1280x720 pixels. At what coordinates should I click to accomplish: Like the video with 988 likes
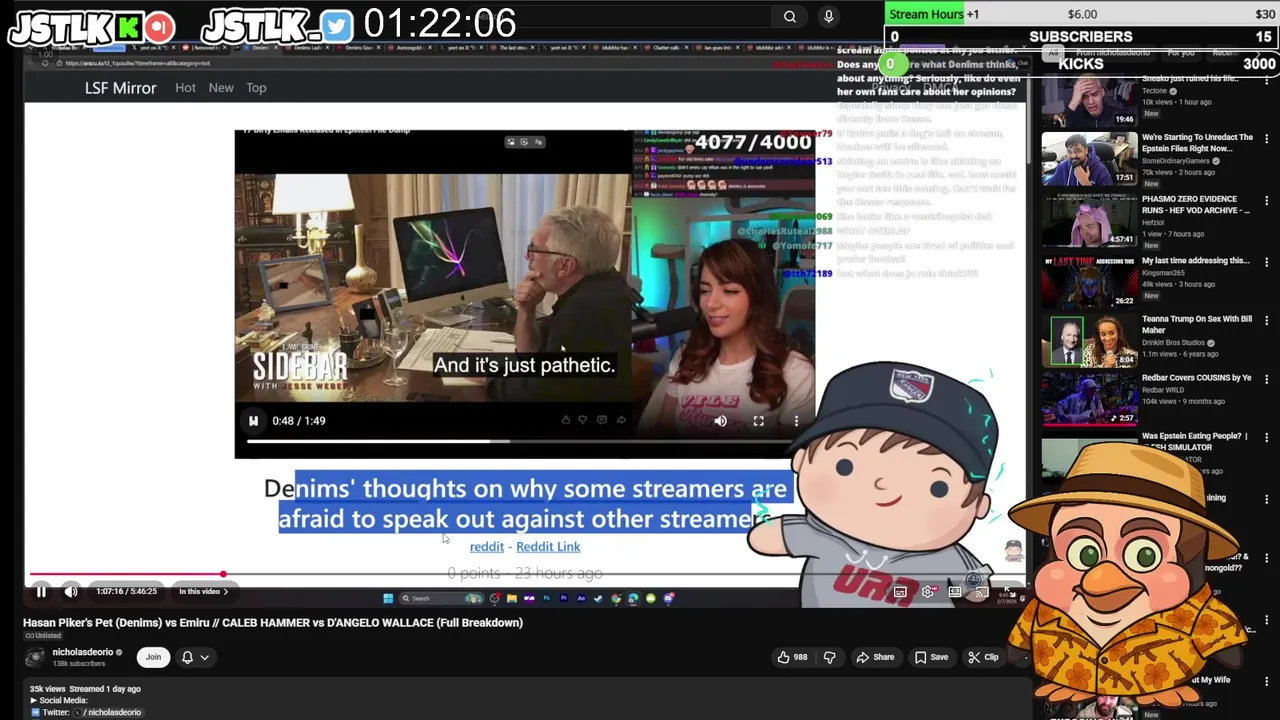[791, 657]
